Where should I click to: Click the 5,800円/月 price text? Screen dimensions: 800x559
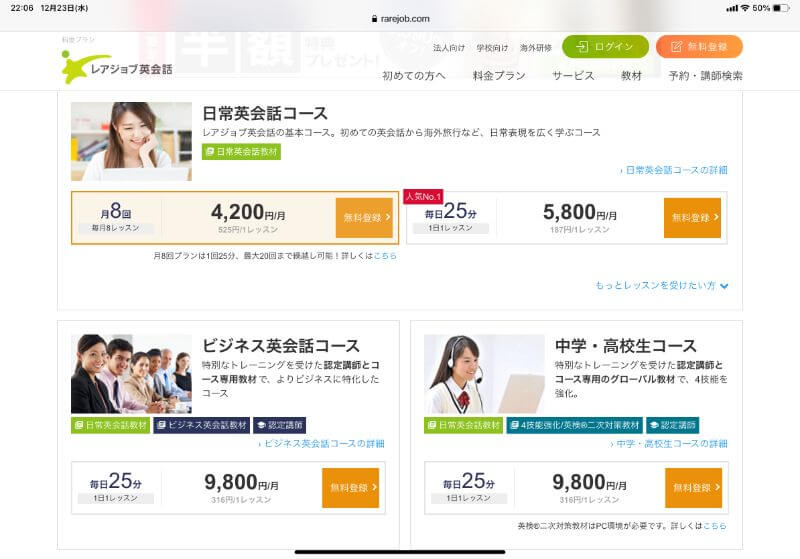580,212
